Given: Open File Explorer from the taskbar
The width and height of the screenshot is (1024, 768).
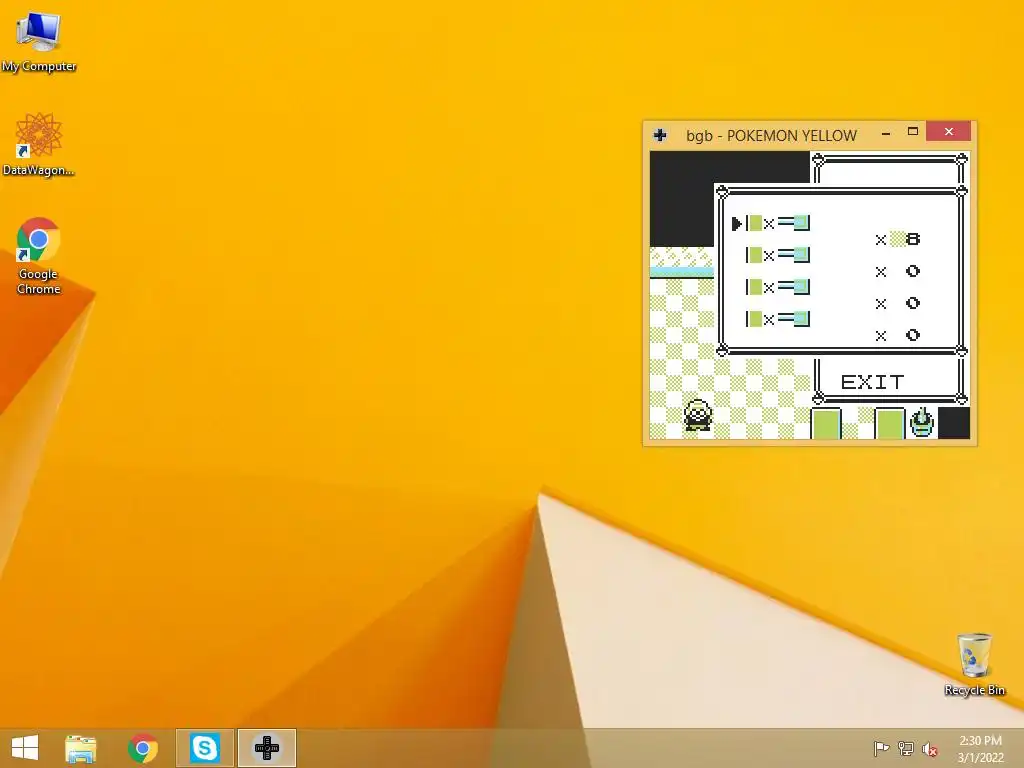Looking at the screenshot, I should (81, 748).
